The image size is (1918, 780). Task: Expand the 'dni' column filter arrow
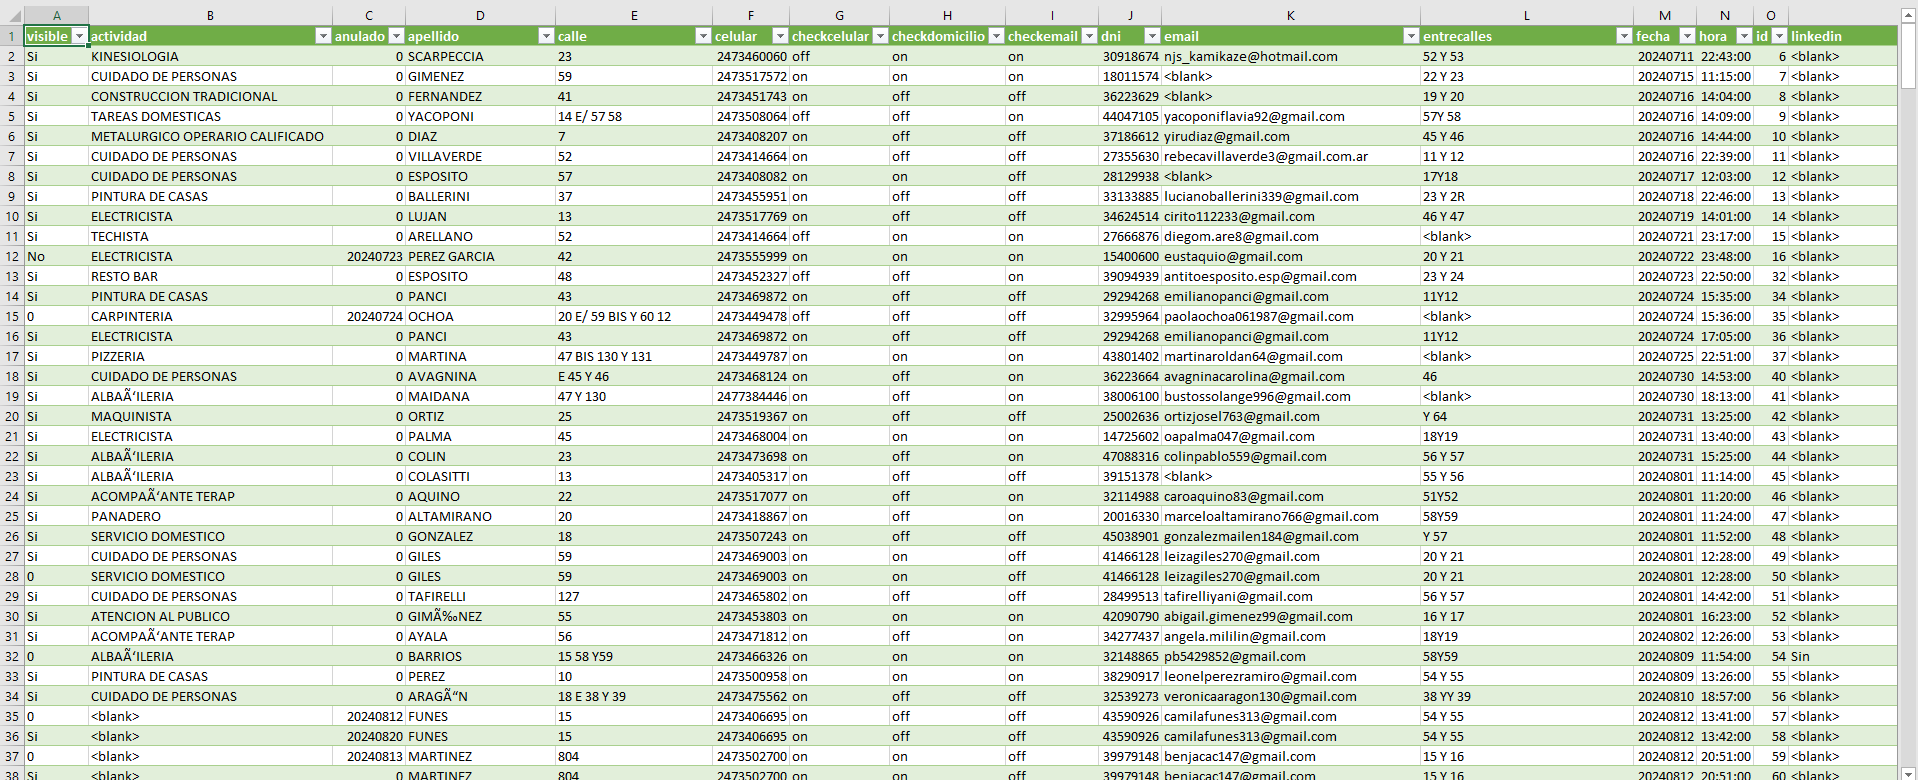(1152, 36)
